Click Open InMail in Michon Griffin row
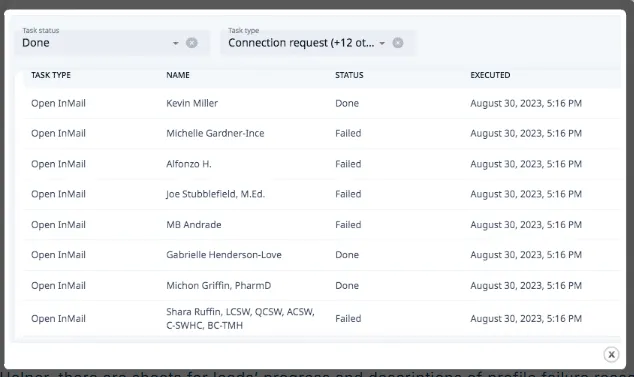Viewport: 634px width, 377px height. click(58, 286)
